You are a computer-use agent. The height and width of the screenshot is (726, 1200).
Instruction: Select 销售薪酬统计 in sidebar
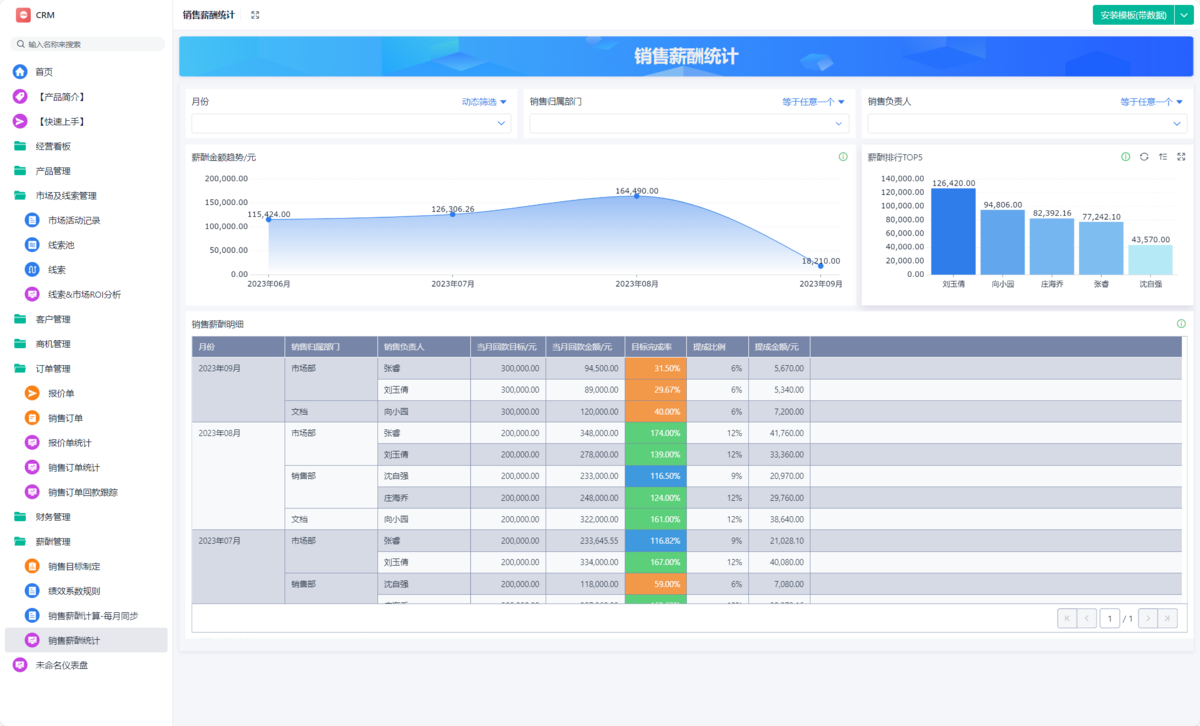tap(86, 640)
